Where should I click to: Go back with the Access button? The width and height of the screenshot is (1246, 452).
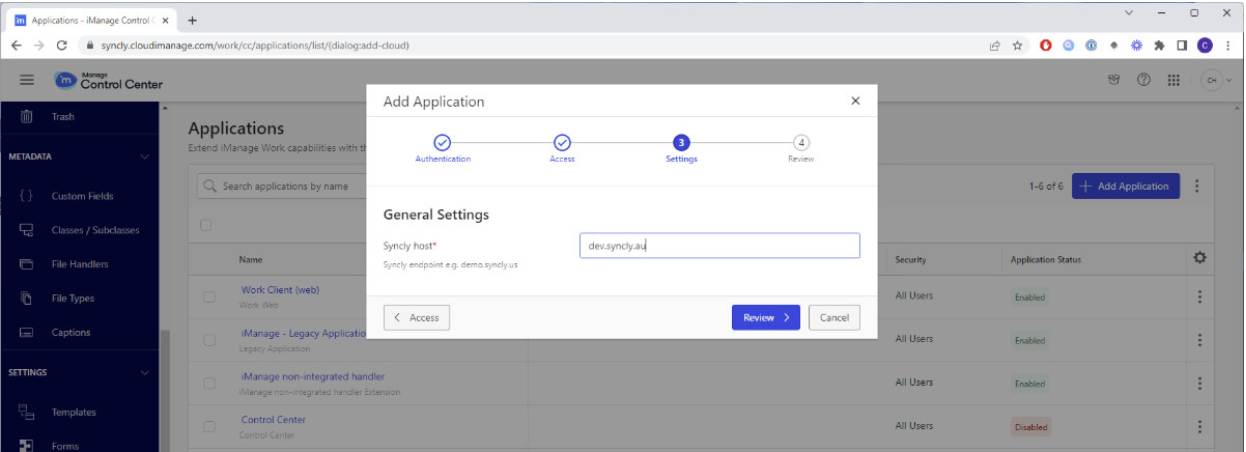[417, 317]
